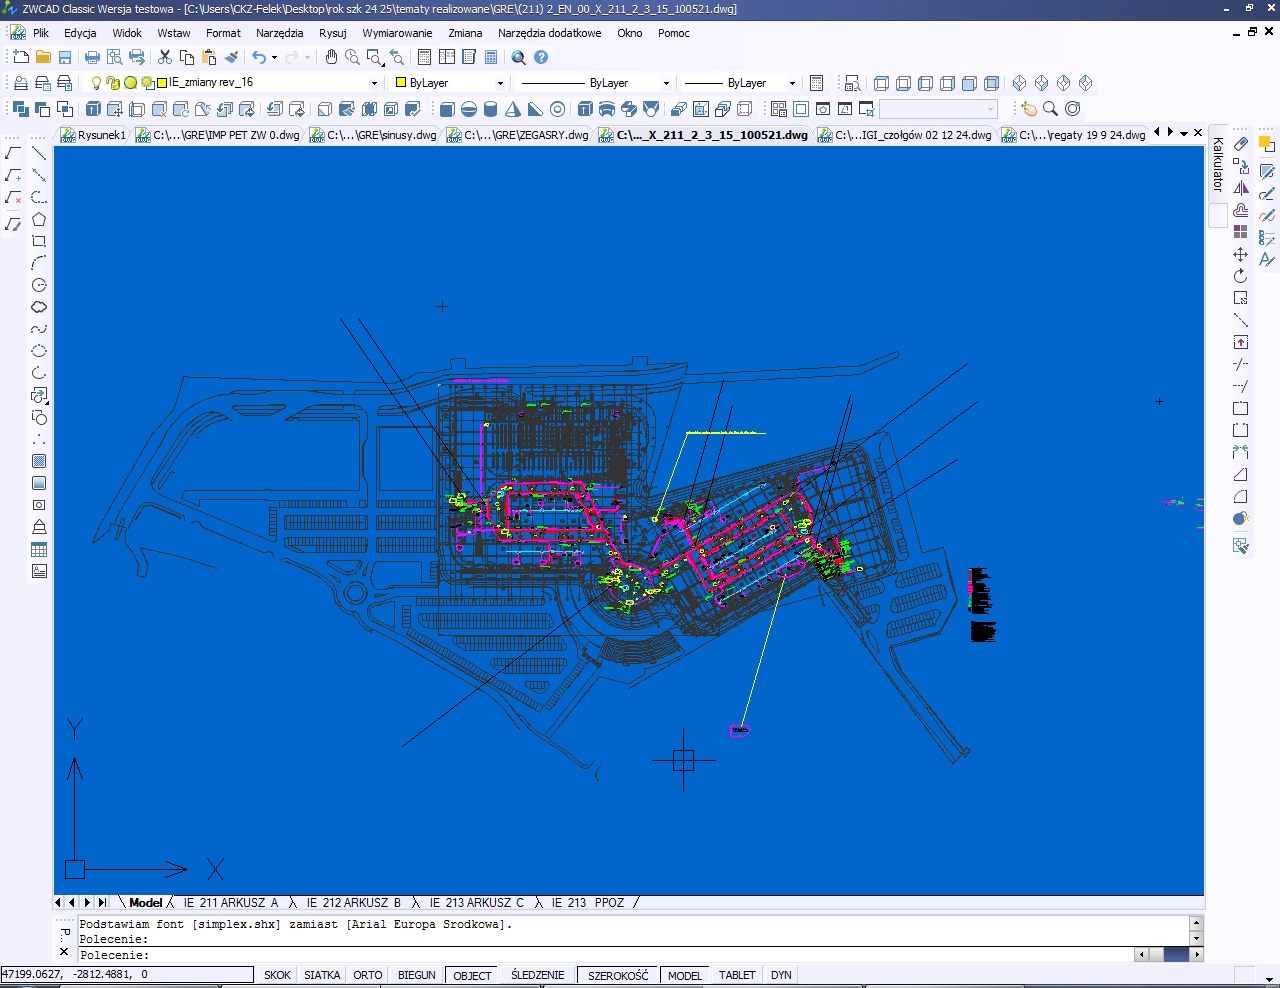Image resolution: width=1280 pixels, height=988 pixels.
Task: Click the Hatch tool icon
Action: point(39,461)
